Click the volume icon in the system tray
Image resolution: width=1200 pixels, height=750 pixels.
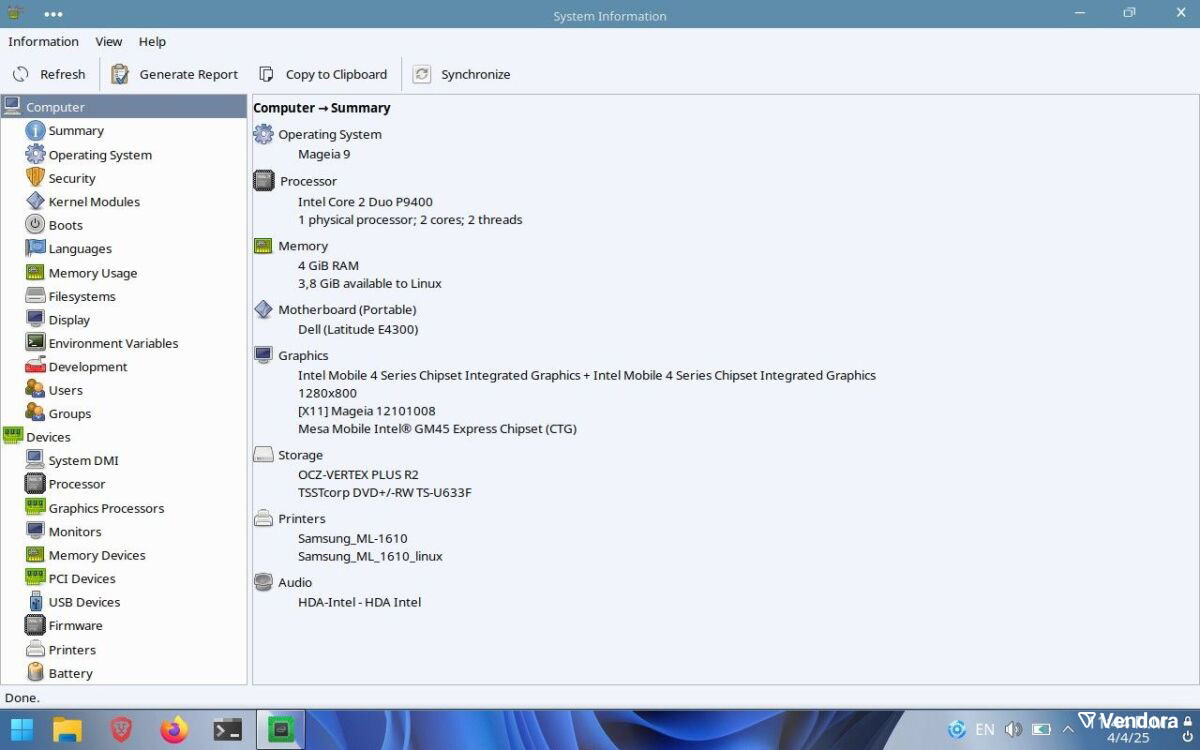pyautogui.click(x=1013, y=730)
